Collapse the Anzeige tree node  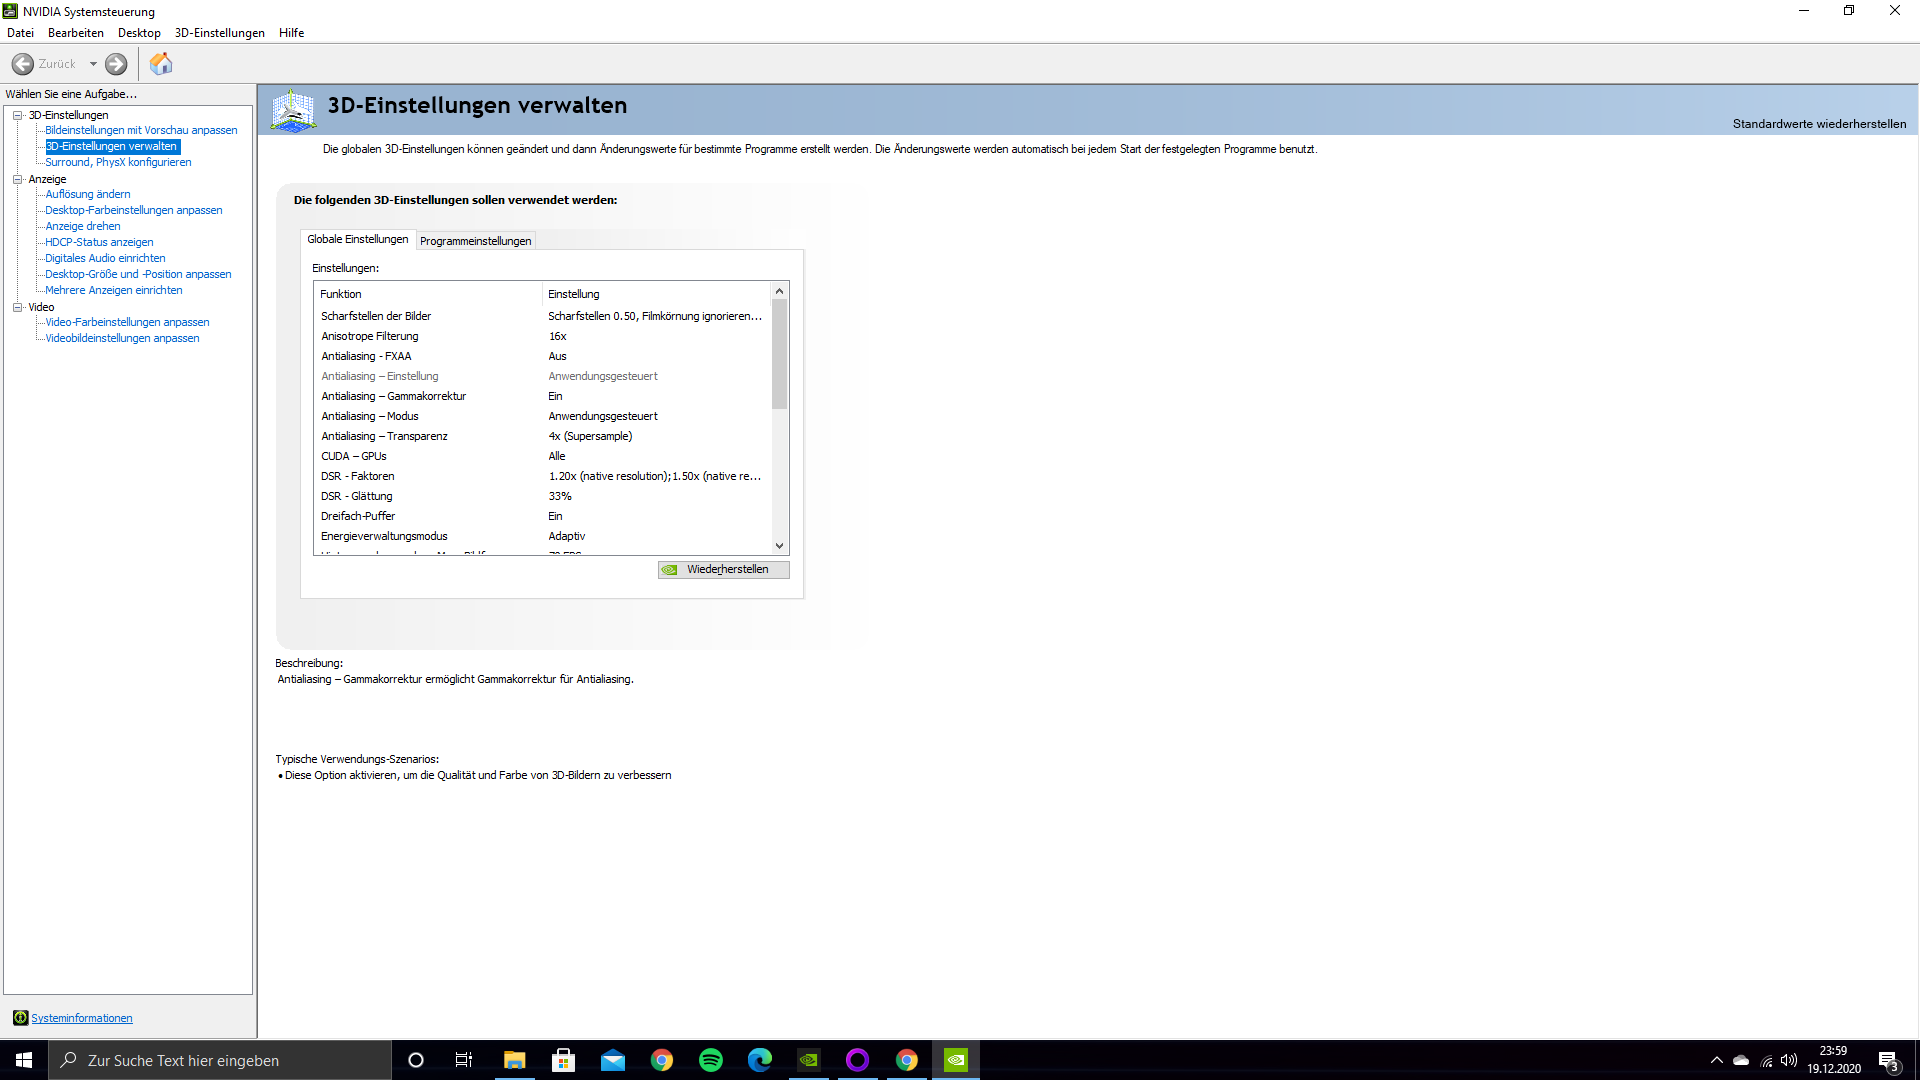18,179
